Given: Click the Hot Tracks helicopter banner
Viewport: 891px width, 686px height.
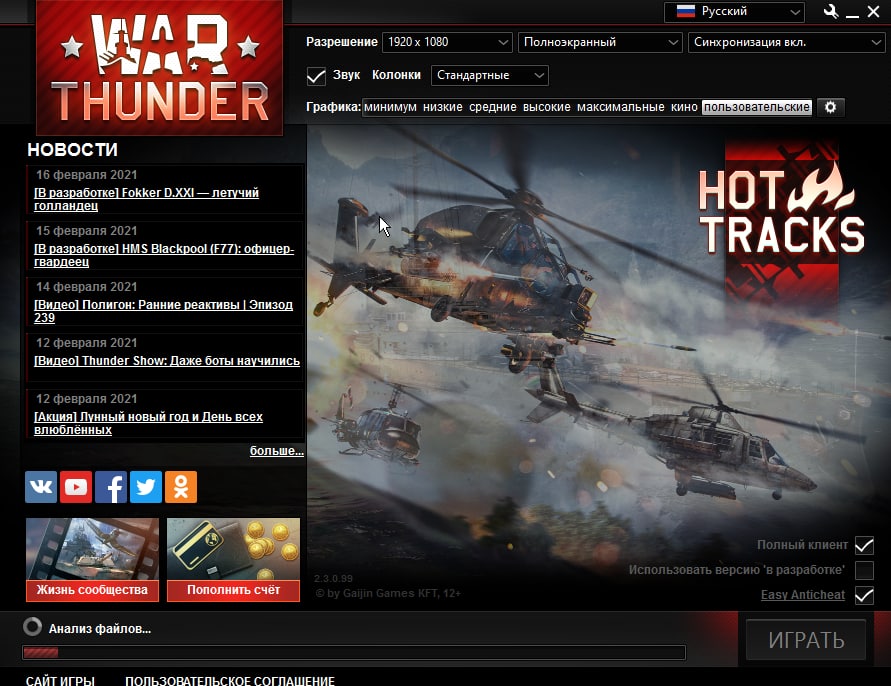Looking at the screenshot, I should pos(599,368).
